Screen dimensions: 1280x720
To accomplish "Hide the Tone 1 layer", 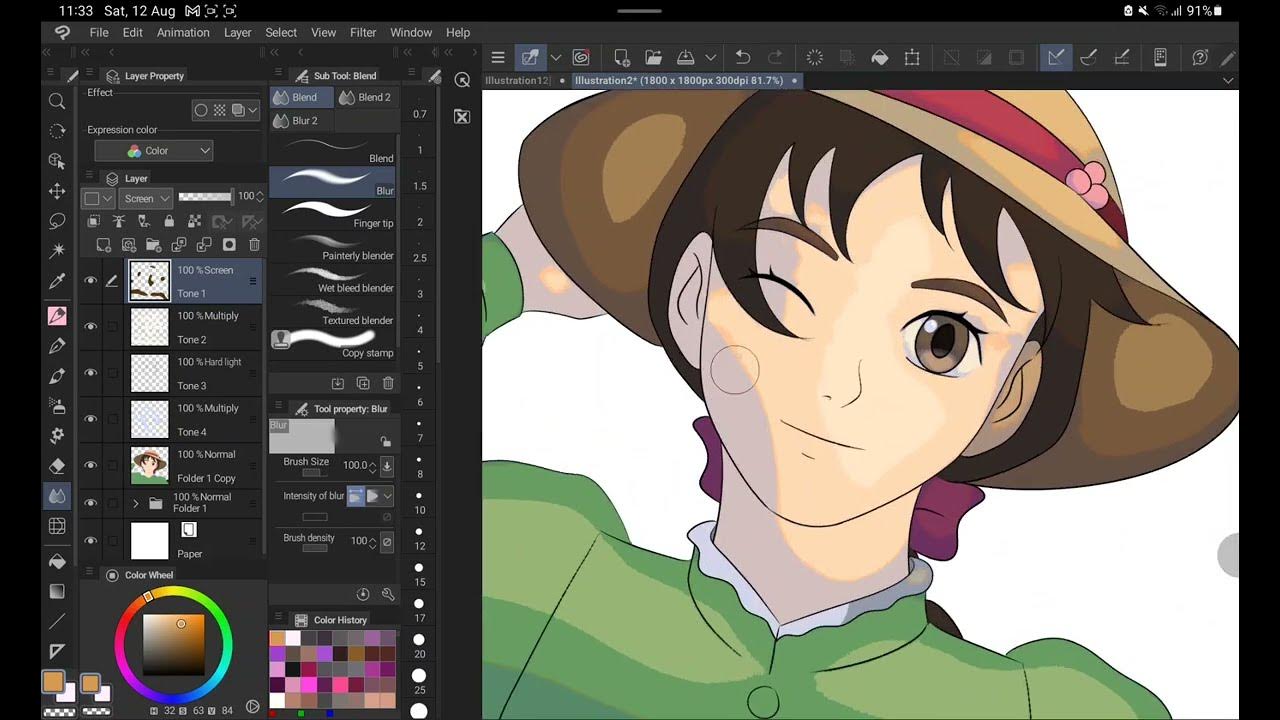I will [x=90, y=281].
